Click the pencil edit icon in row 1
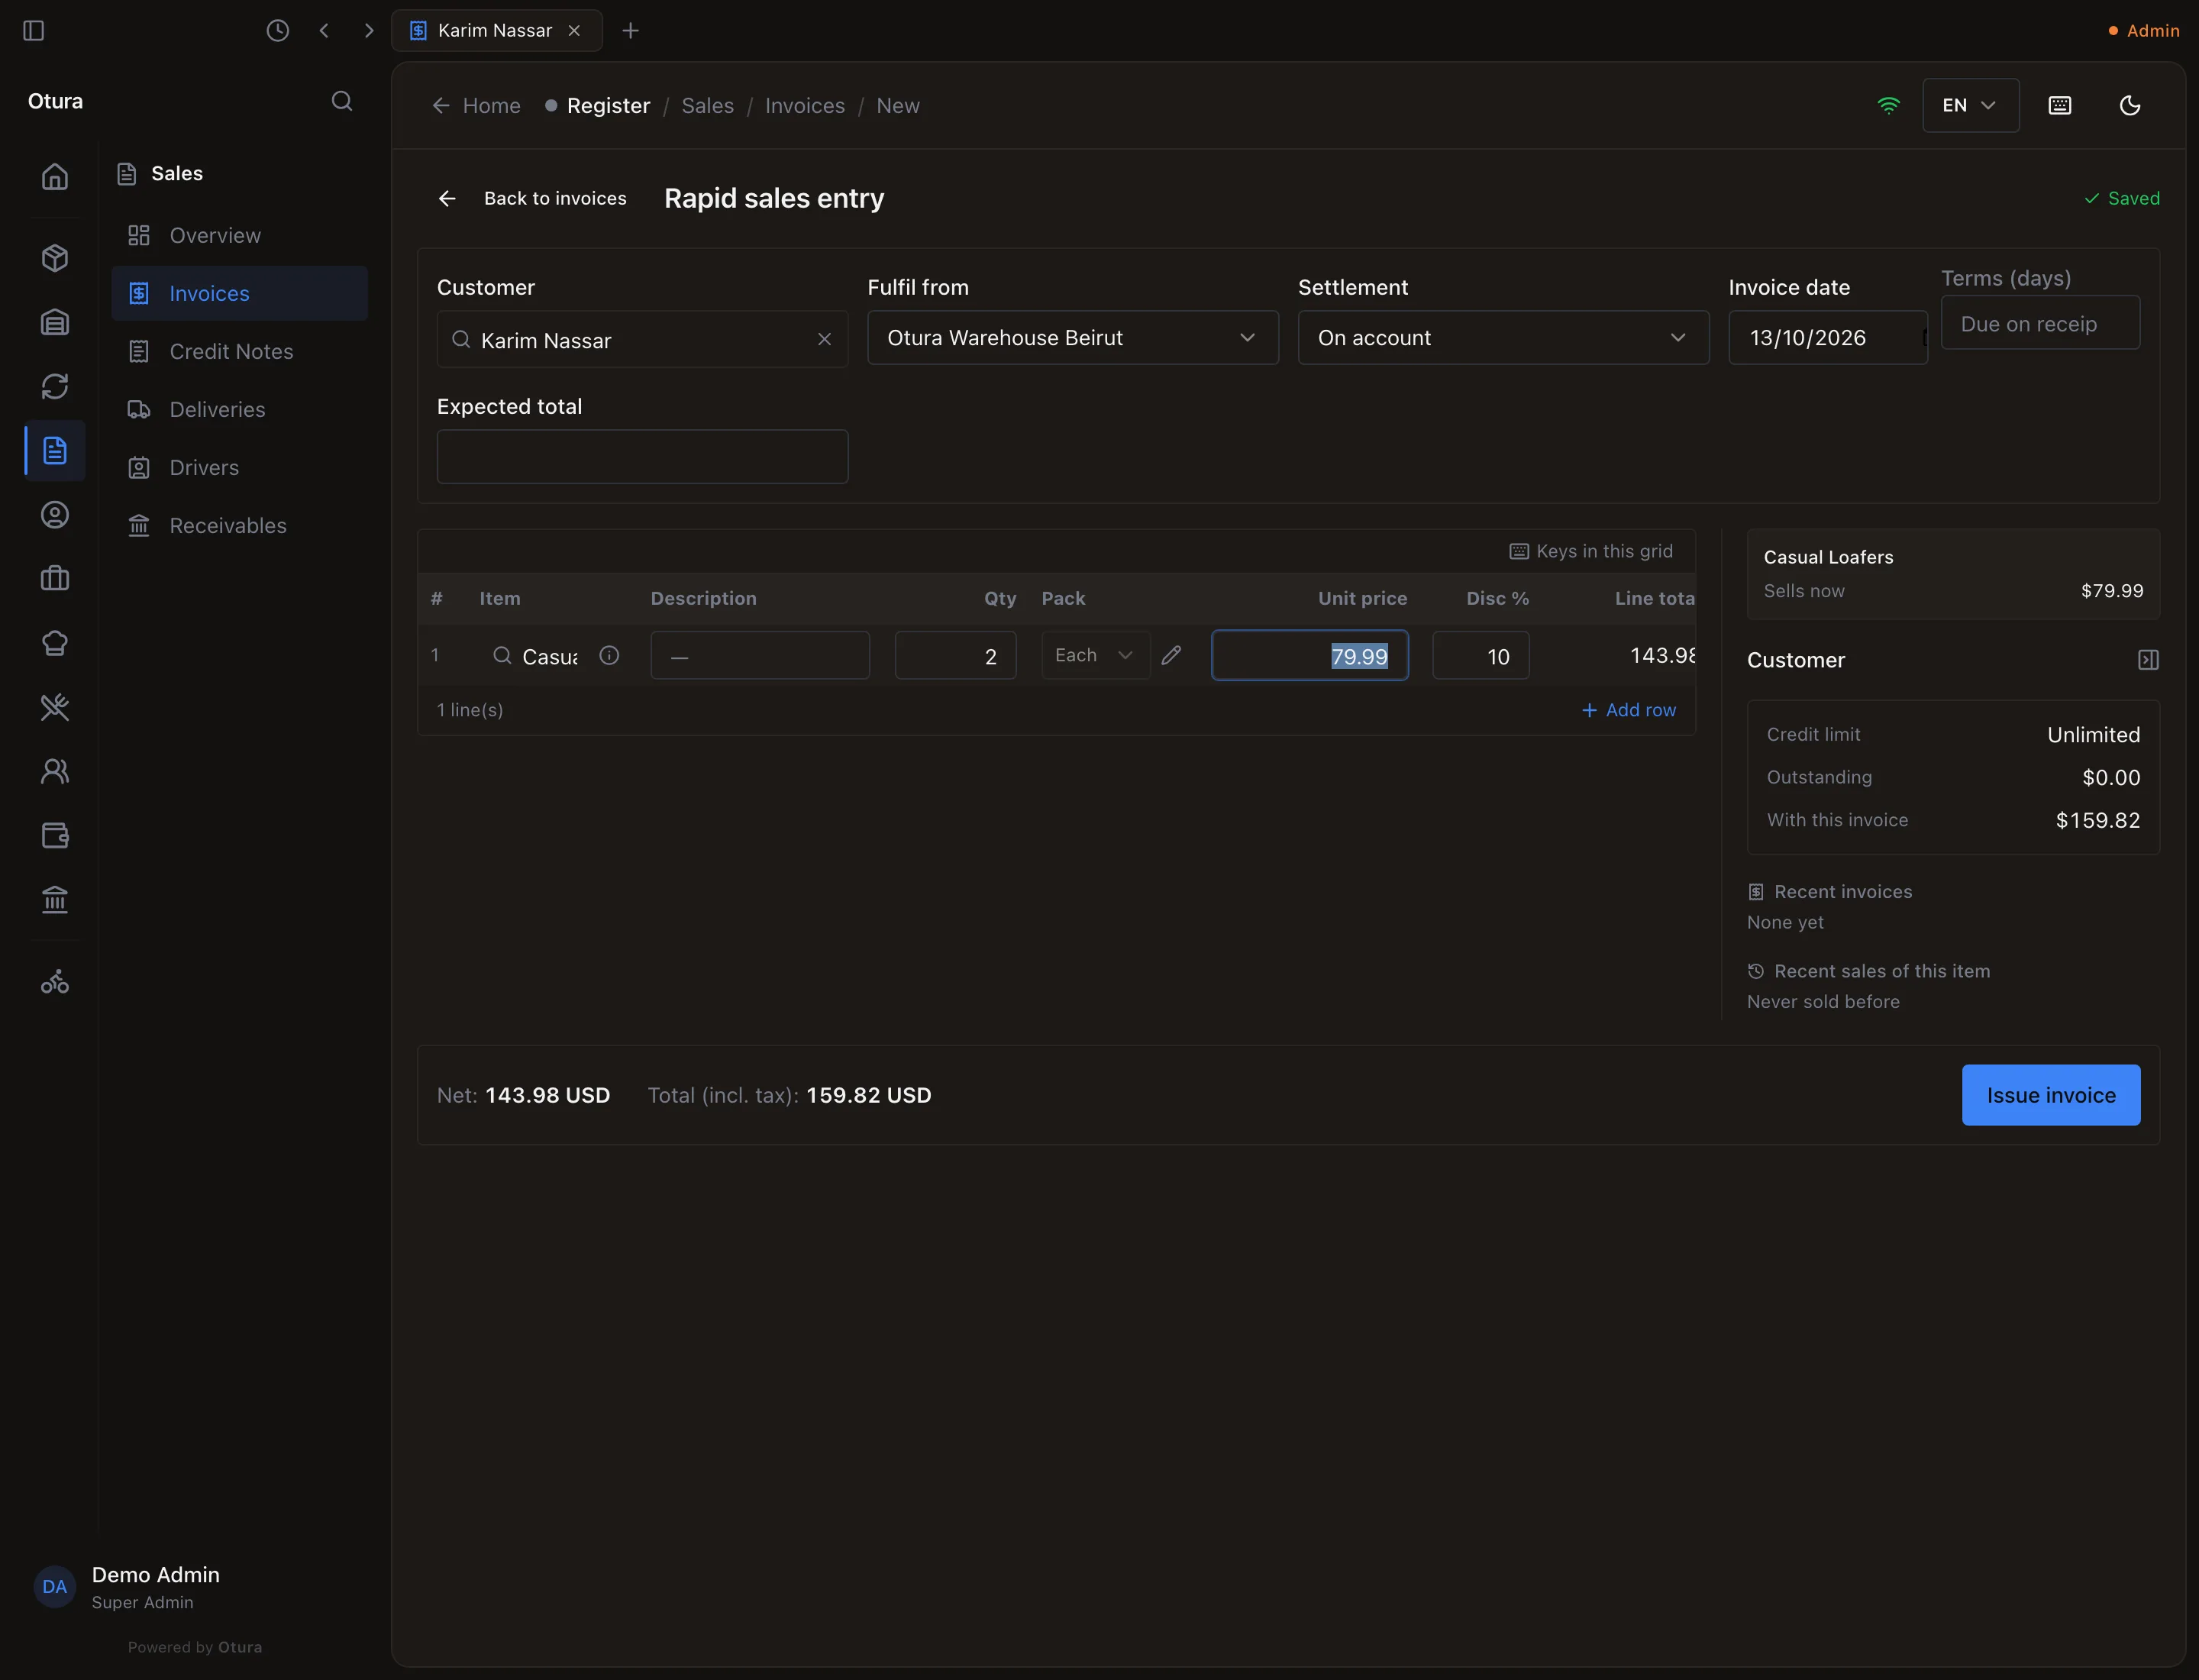Viewport: 2199px width, 1680px height. (1171, 655)
